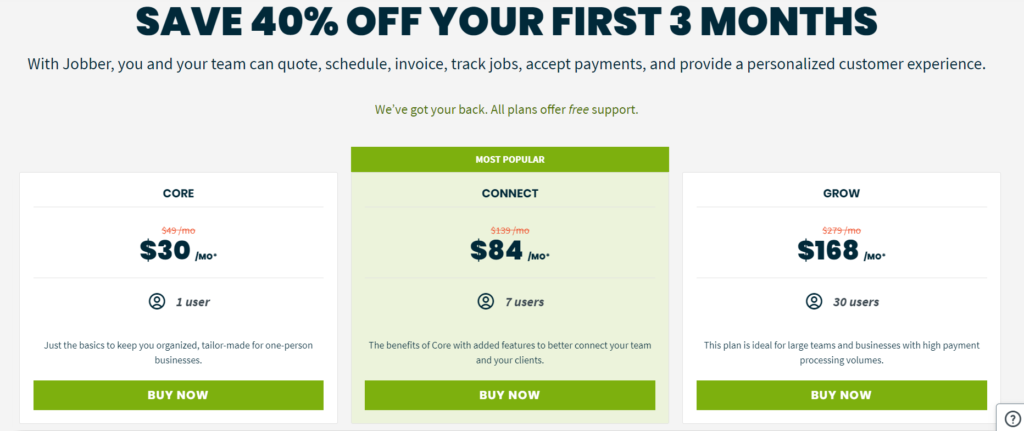Click the crossed-out $279 /mo price
The height and width of the screenshot is (431, 1024).
[x=841, y=231]
